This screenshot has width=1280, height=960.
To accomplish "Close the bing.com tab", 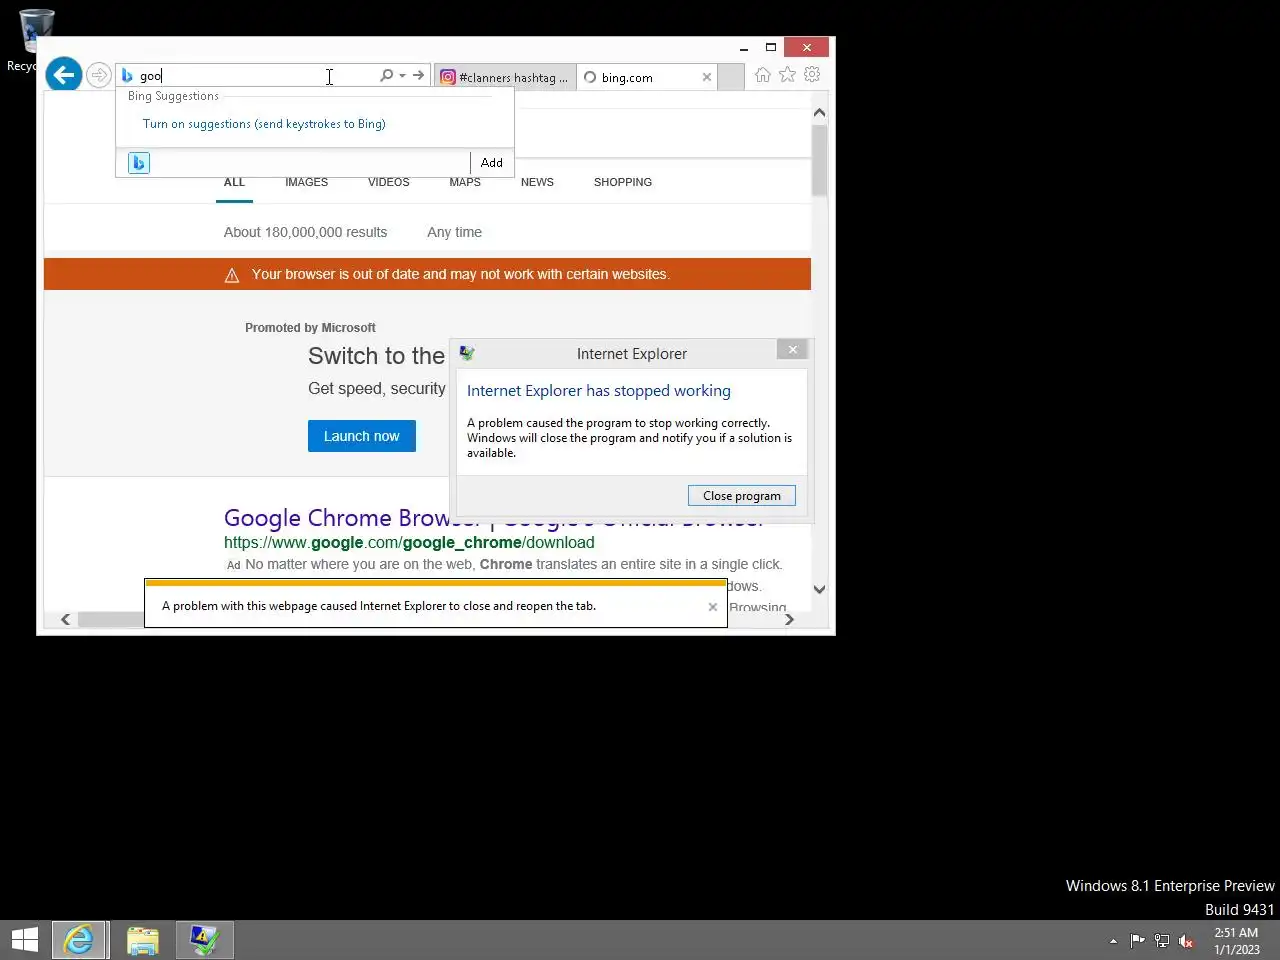I will (707, 77).
